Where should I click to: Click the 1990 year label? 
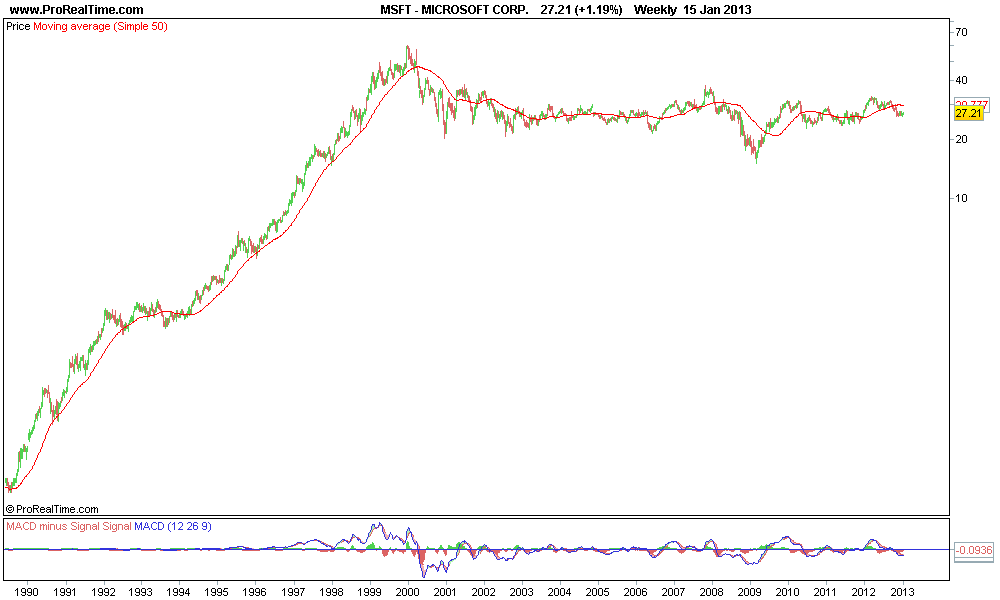tap(26, 592)
